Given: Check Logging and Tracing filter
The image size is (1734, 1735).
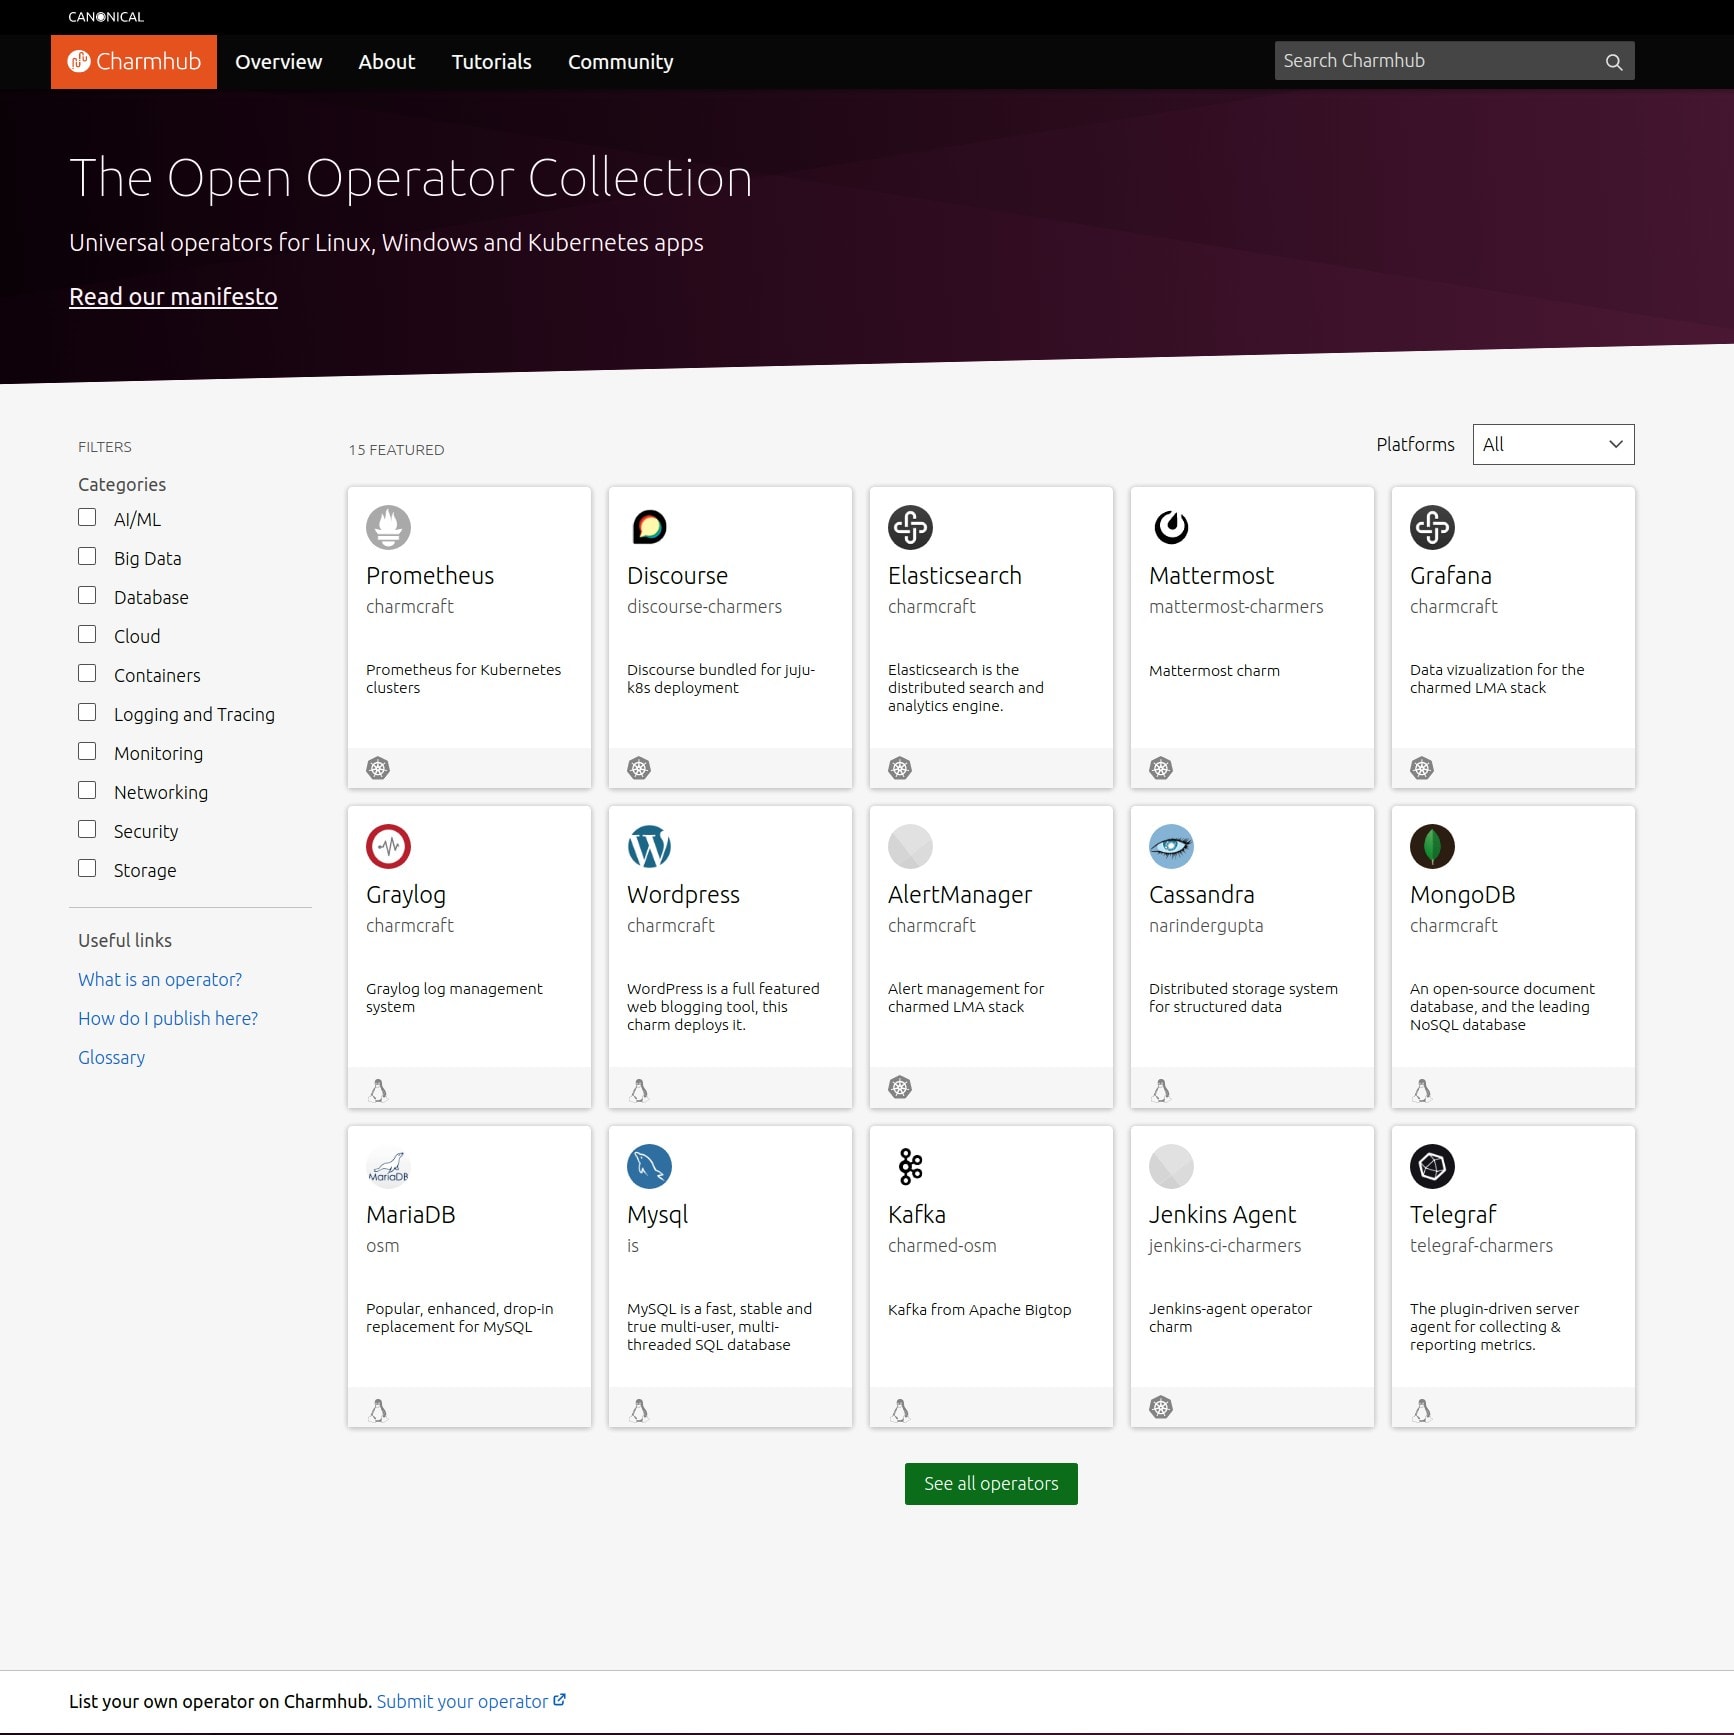Looking at the screenshot, I should tap(87, 713).
